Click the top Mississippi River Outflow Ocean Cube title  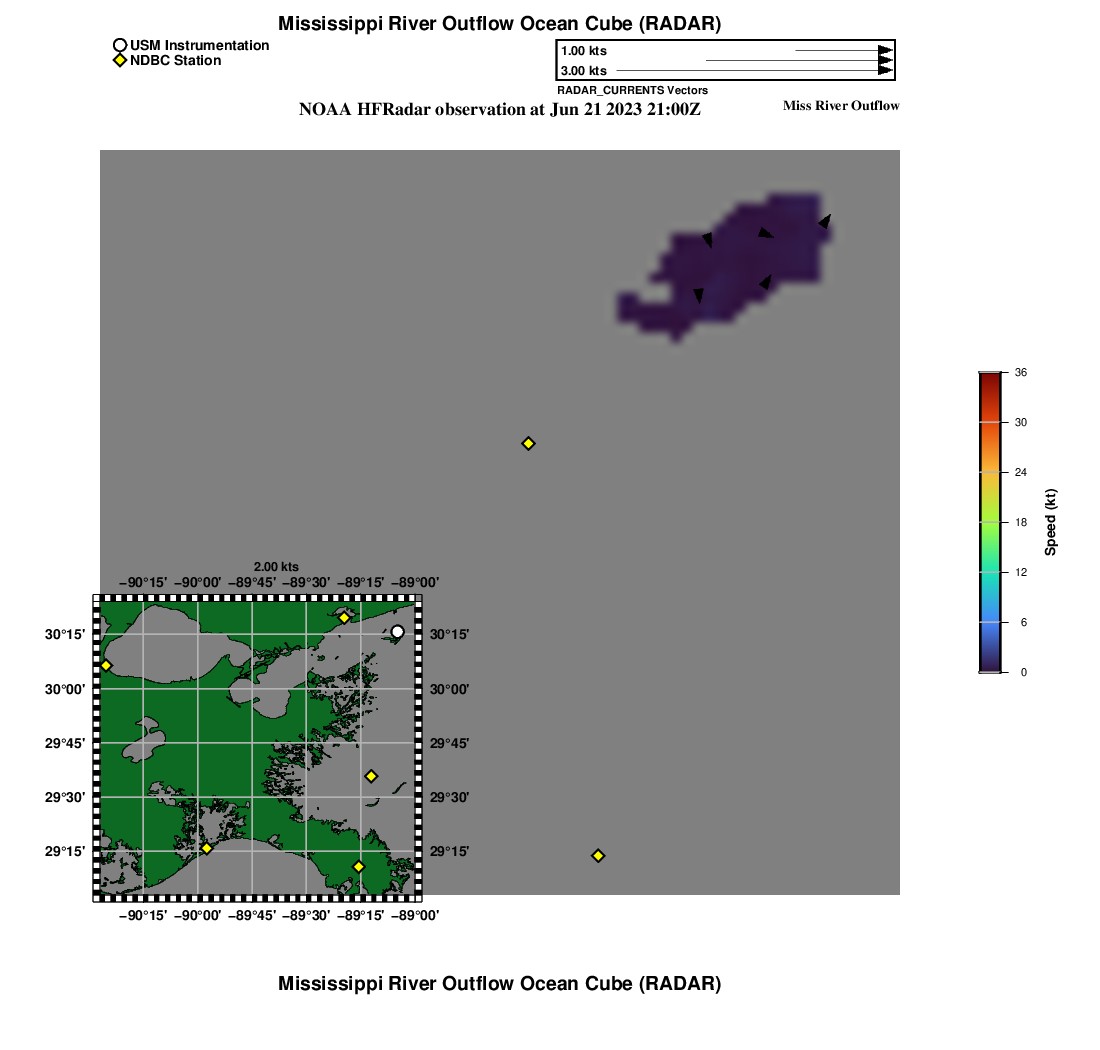pyautogui.click(x=499, y=23)
